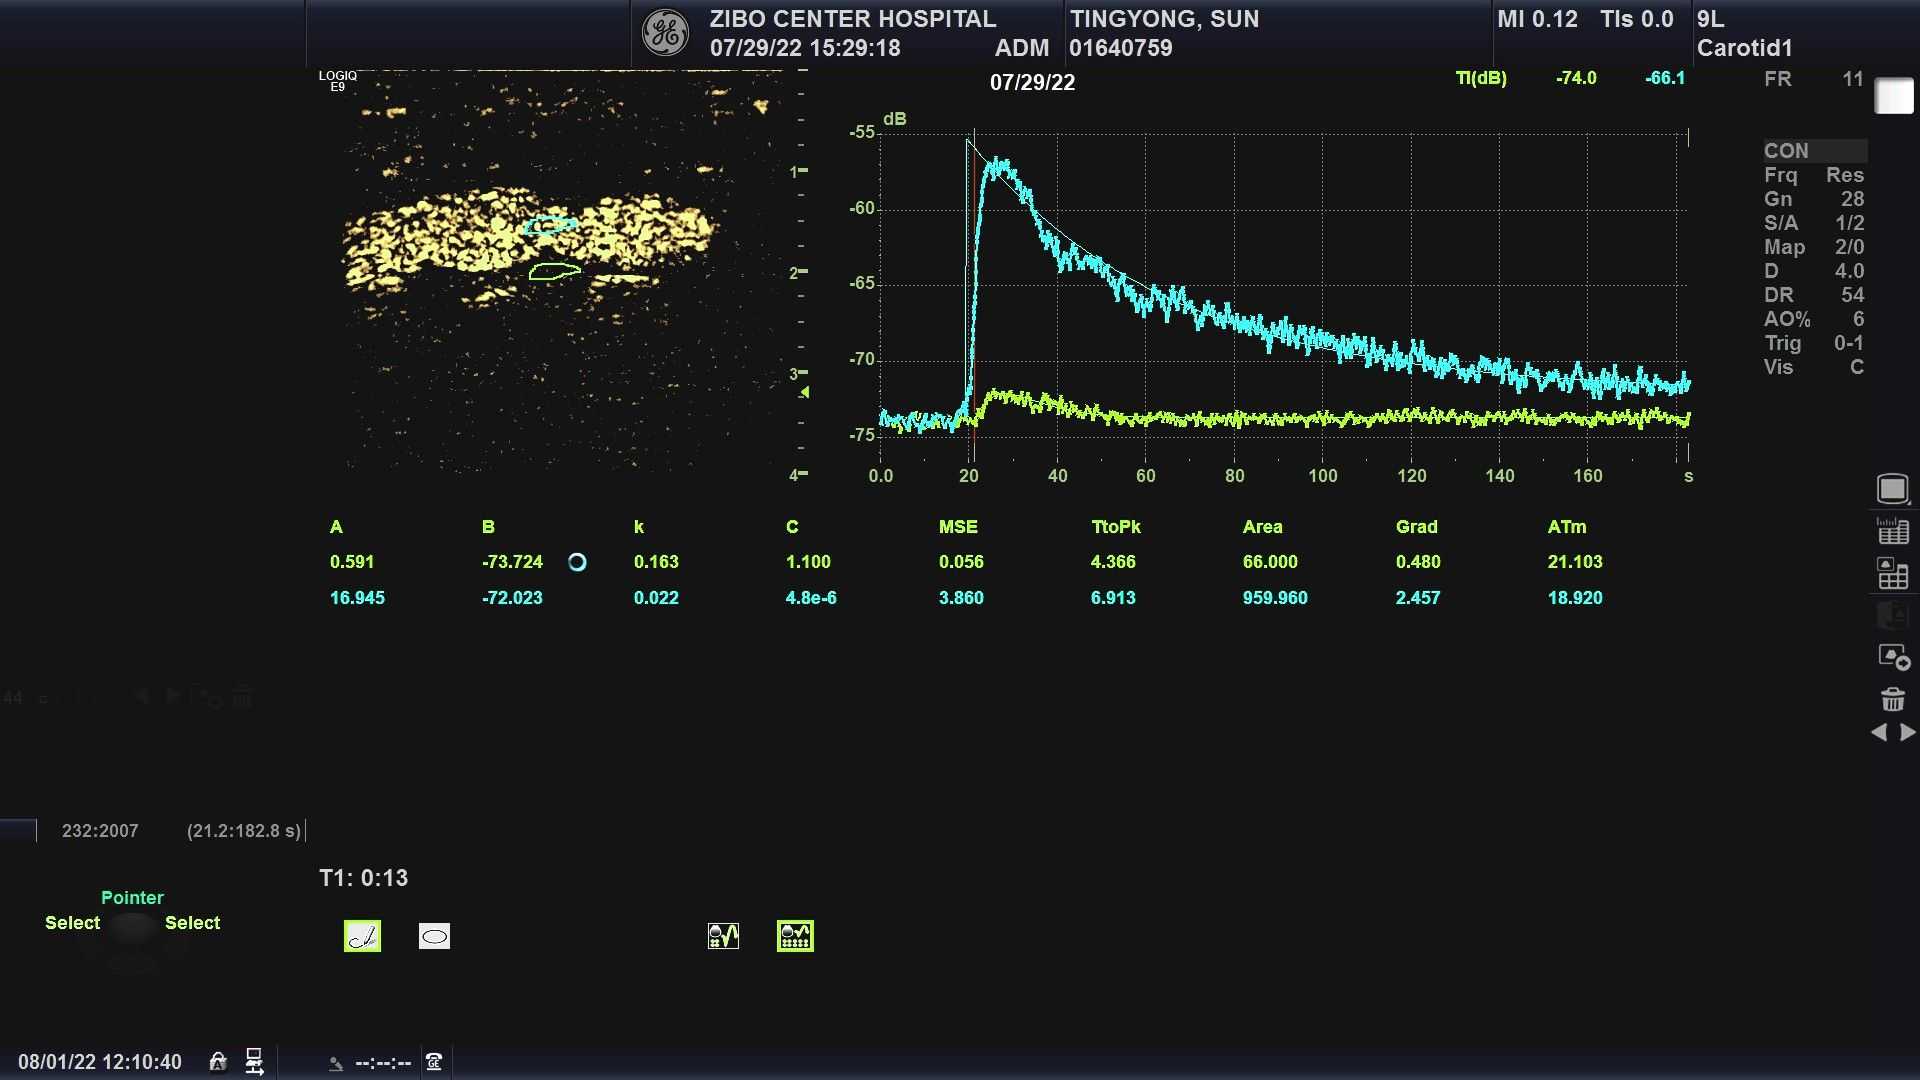
Task: Toggle the blue fit indicator circle
Action: pos(577,562)
